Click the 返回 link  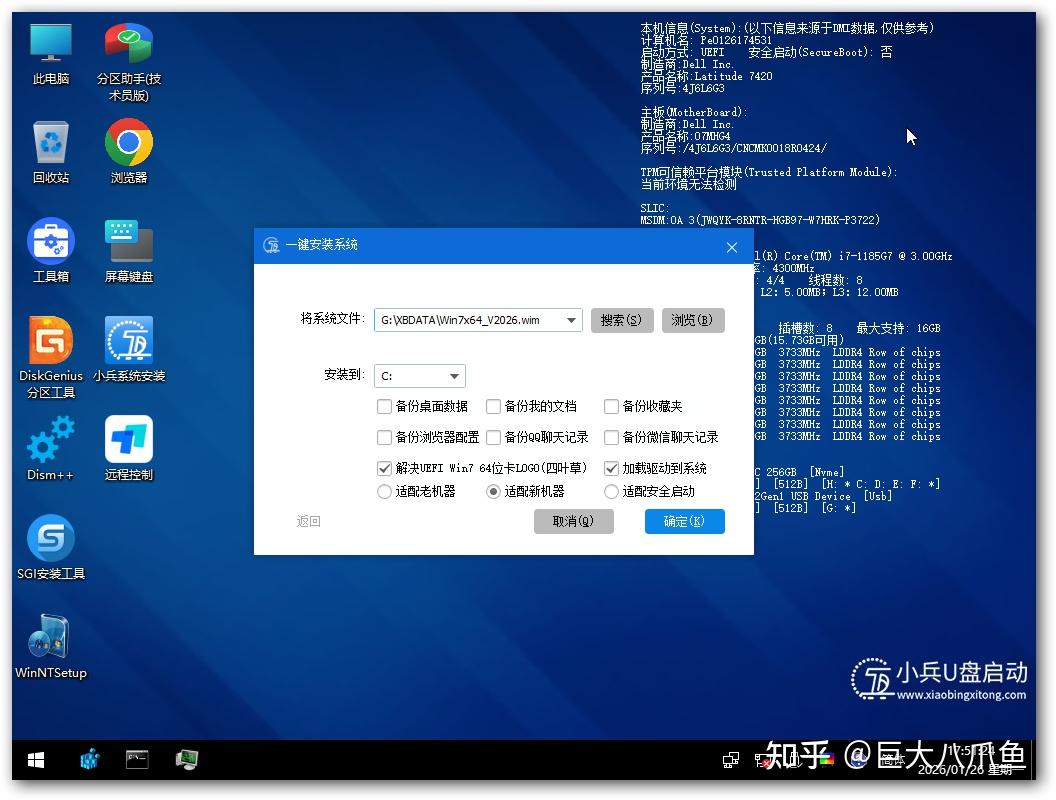pos(308,521)
